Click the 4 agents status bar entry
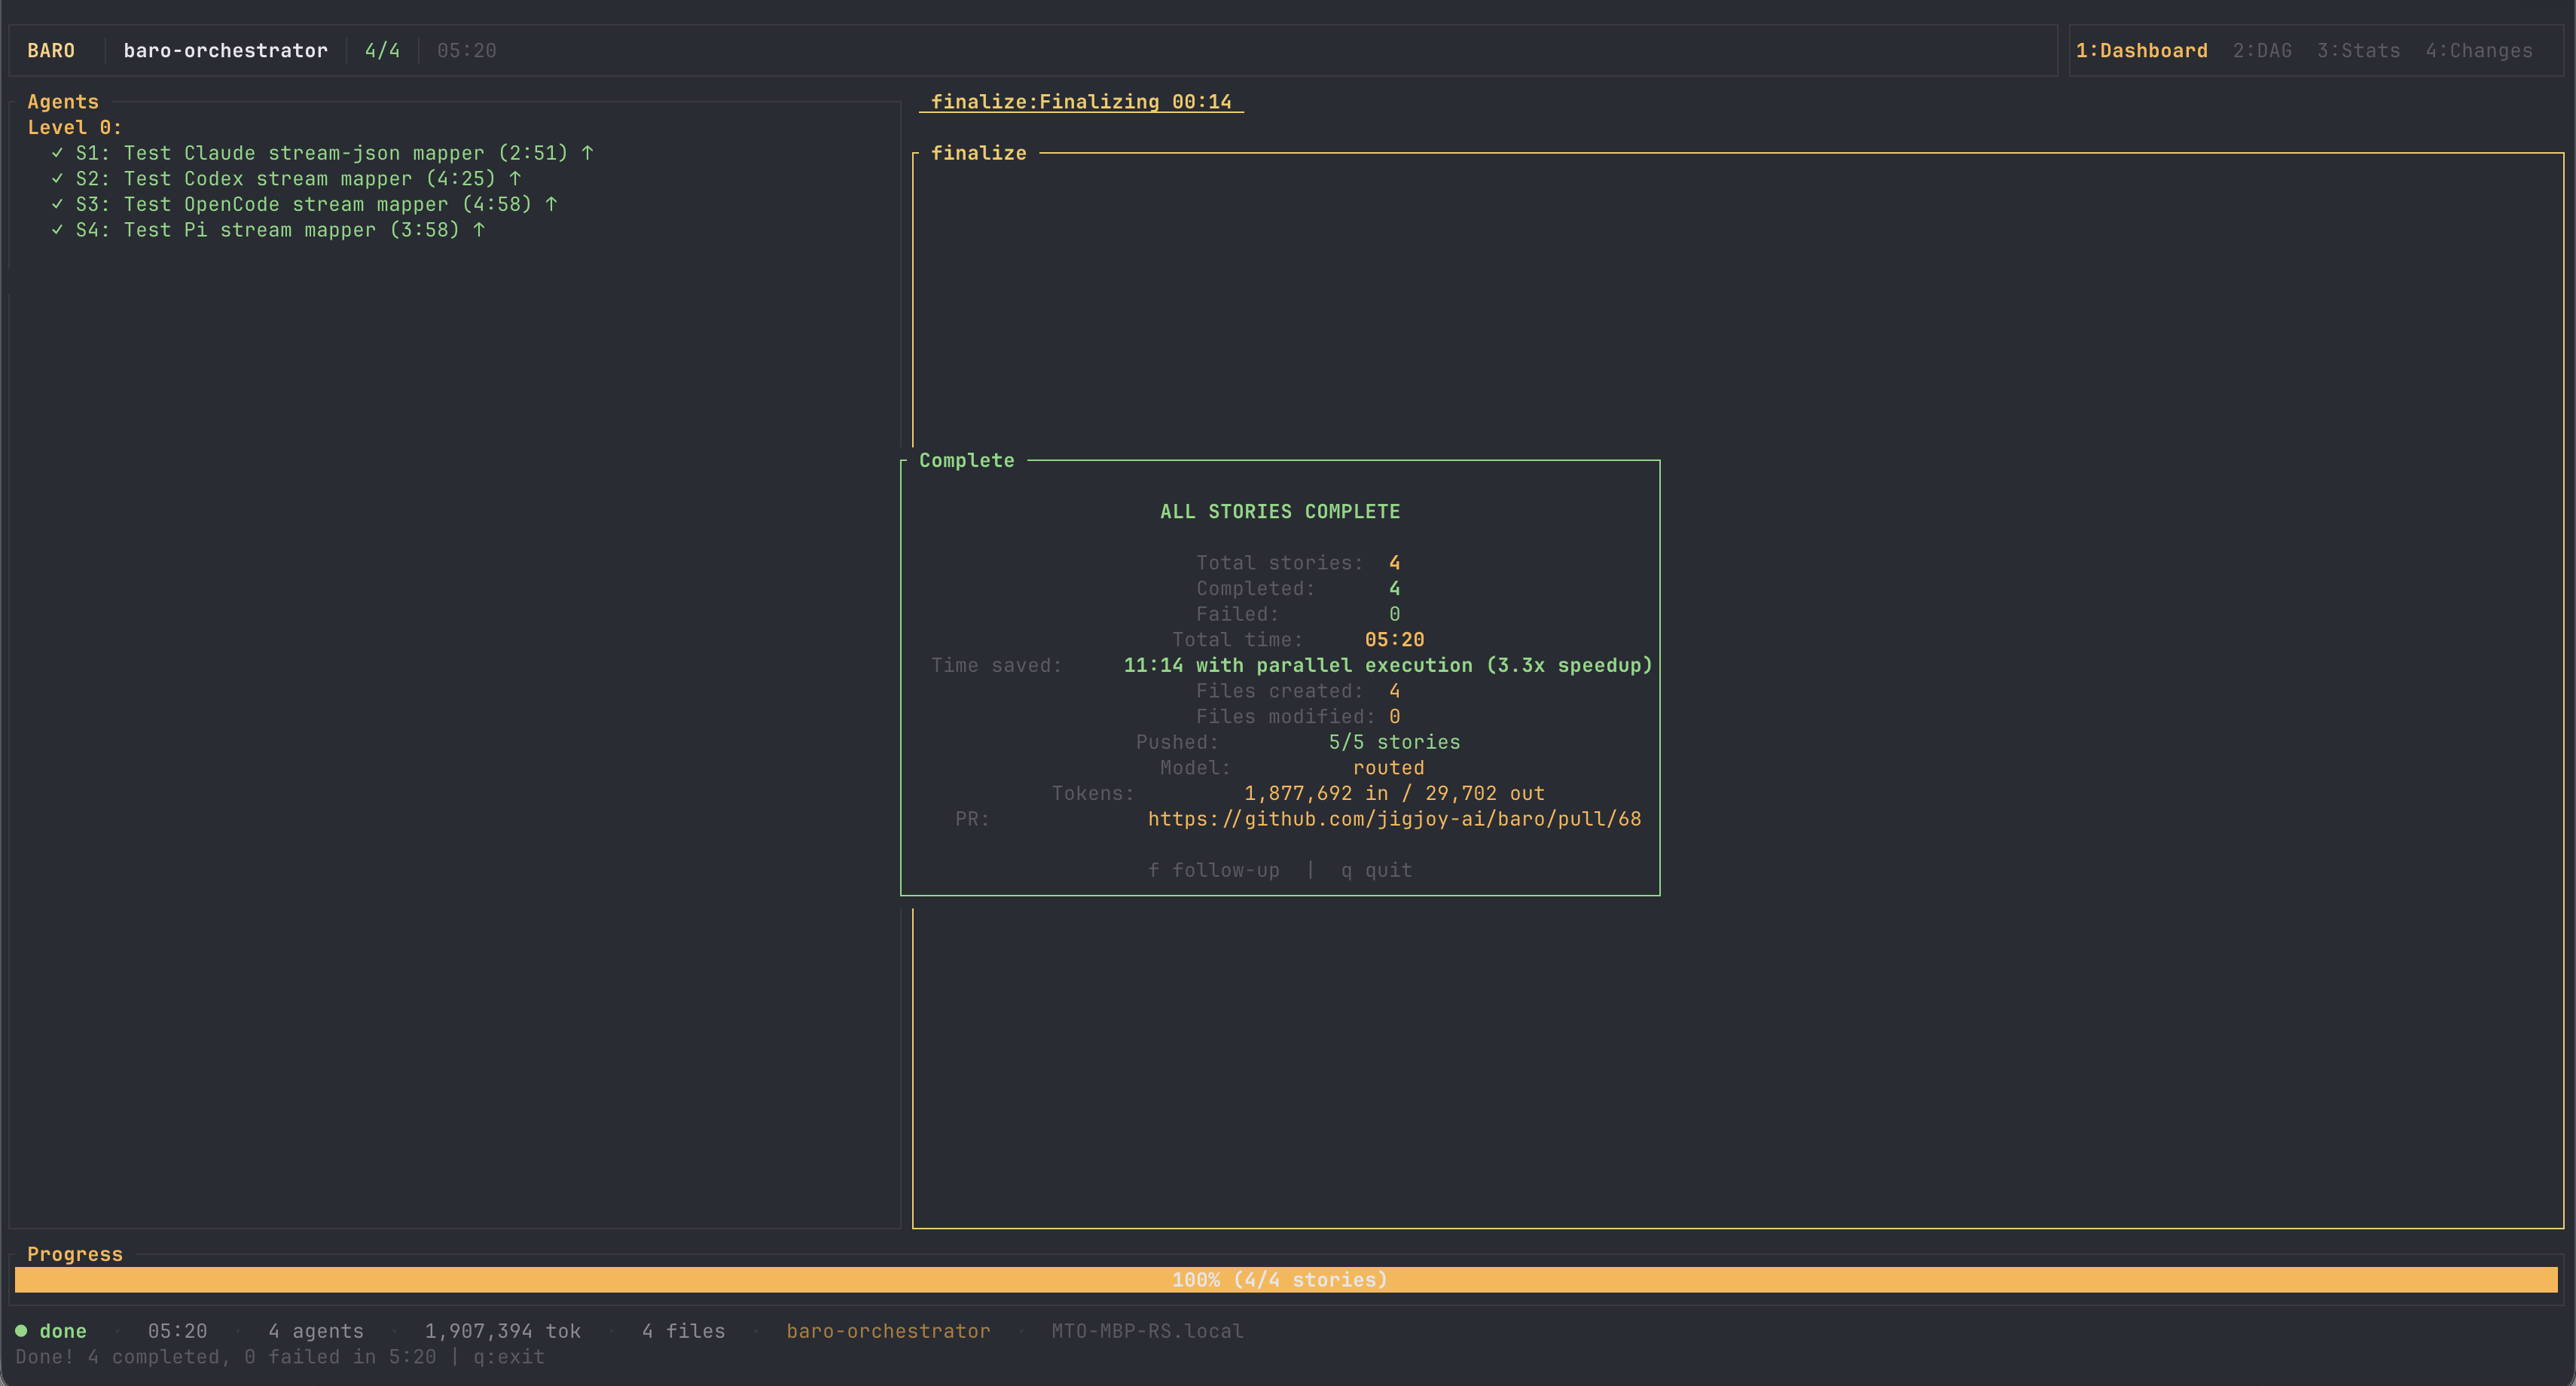Viewport: 2576px width, 1386px height. [x=316, y=1330]
